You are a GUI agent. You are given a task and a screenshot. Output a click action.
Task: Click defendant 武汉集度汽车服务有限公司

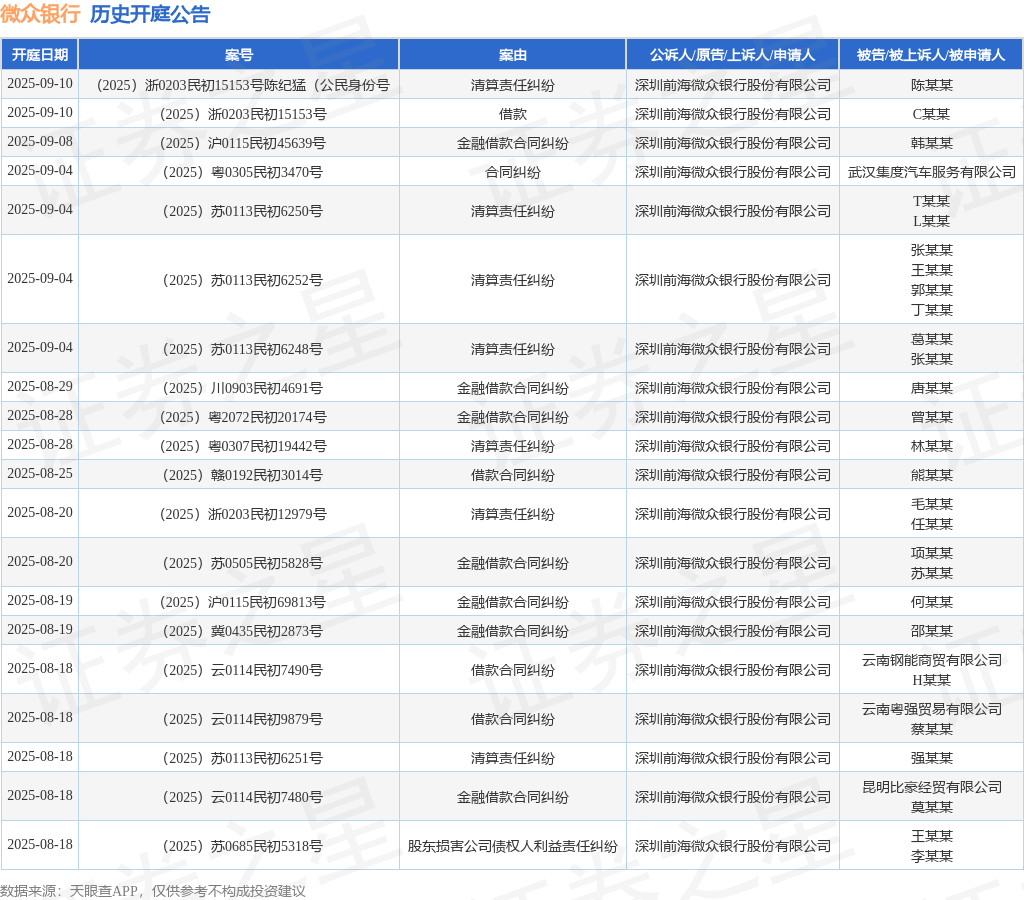(x=932, y=172)
